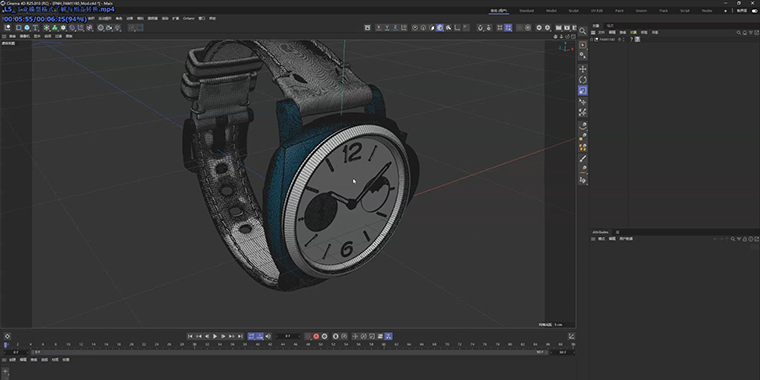The image size is (760, 380).
Task: Open the Object Manager hamburger menu
Action: pos(593,32)
